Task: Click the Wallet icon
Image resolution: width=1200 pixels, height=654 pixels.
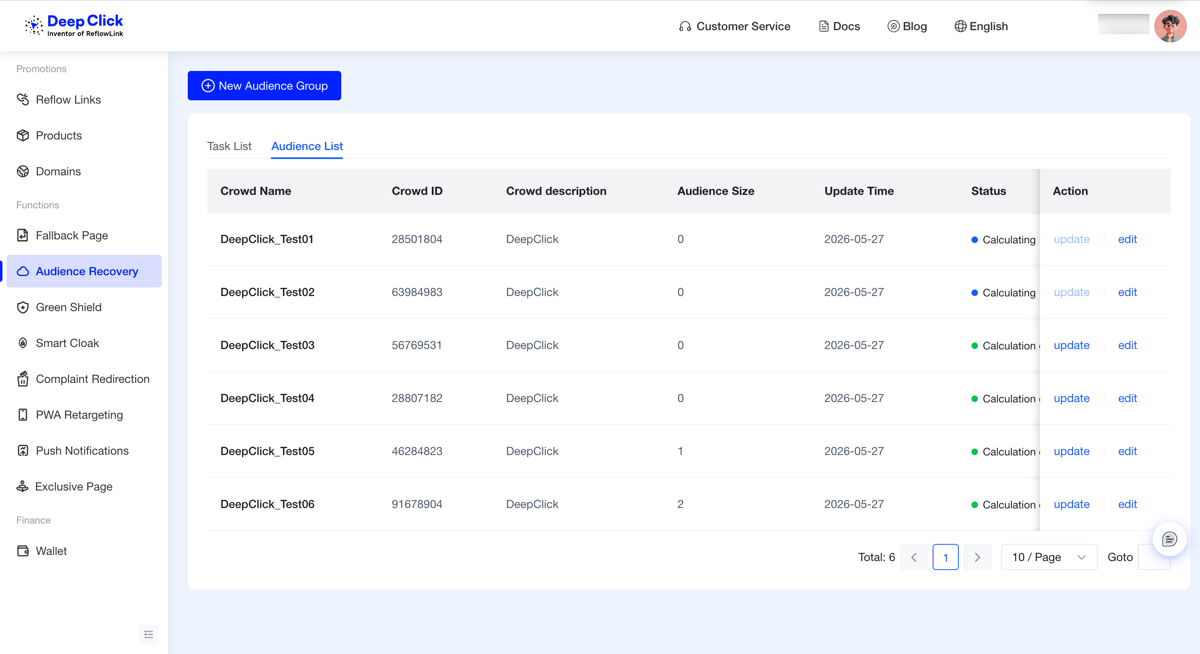Action: [x=23, y=551]
